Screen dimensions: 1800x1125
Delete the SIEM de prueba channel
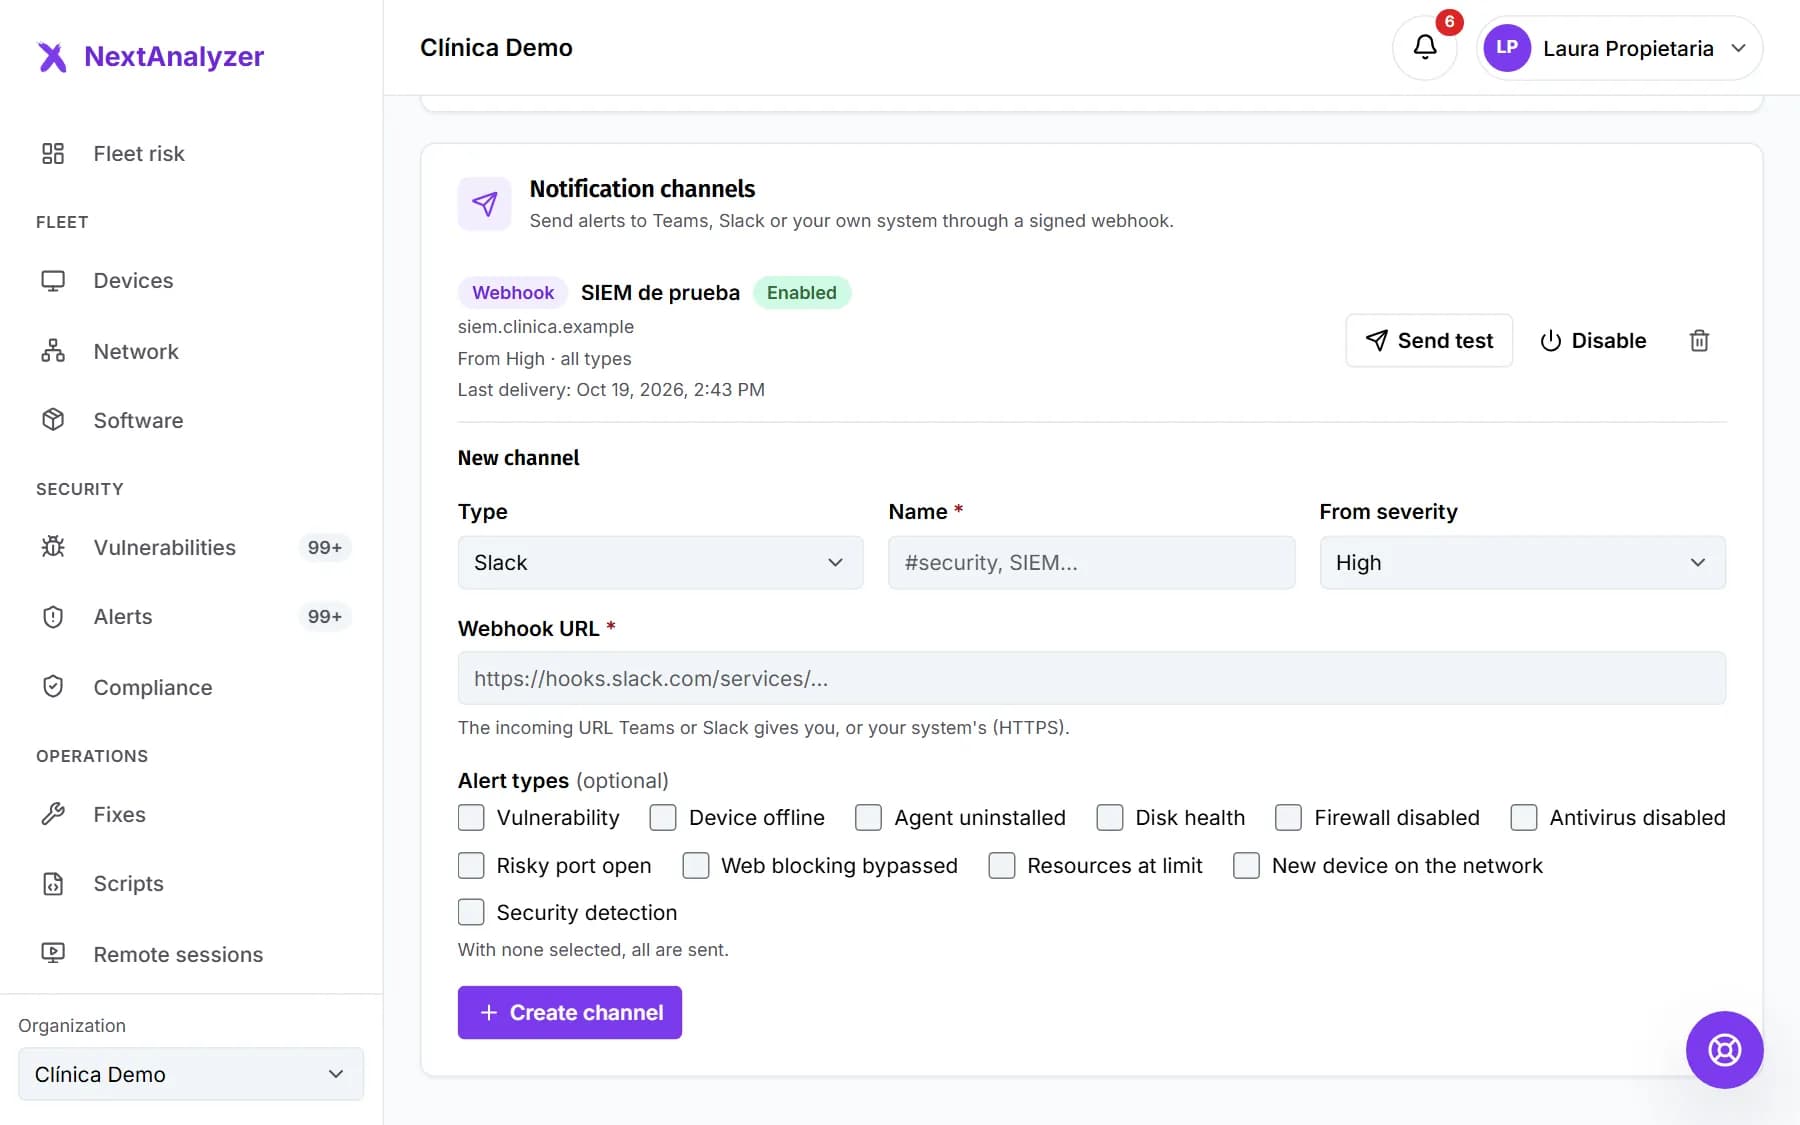[1699, 341]
